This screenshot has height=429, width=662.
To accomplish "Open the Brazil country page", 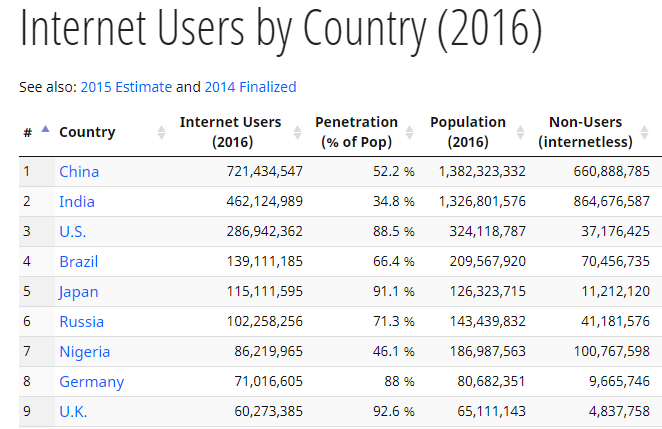I will [x=79, y=262].
